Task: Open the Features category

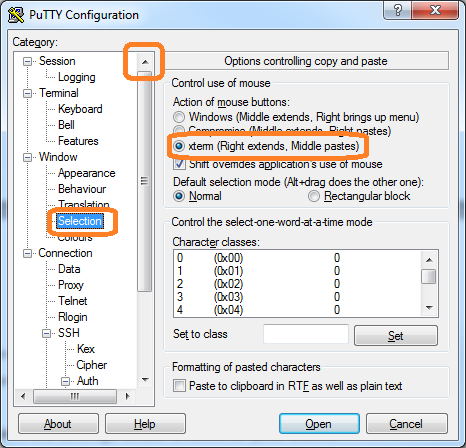Action: tap(78, 141)
